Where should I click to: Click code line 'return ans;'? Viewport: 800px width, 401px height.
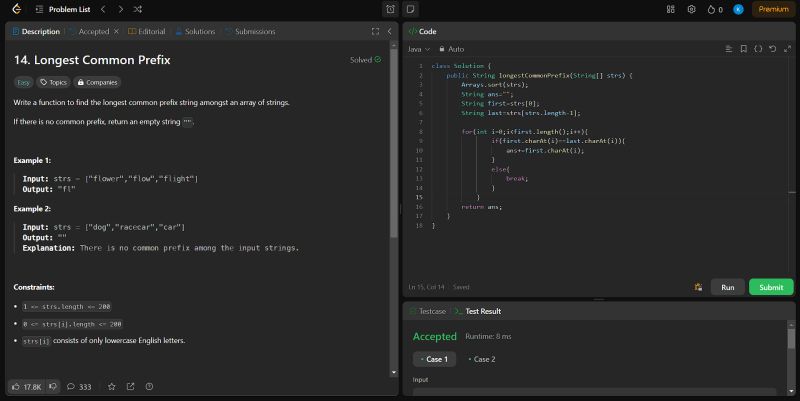(482, 207)
